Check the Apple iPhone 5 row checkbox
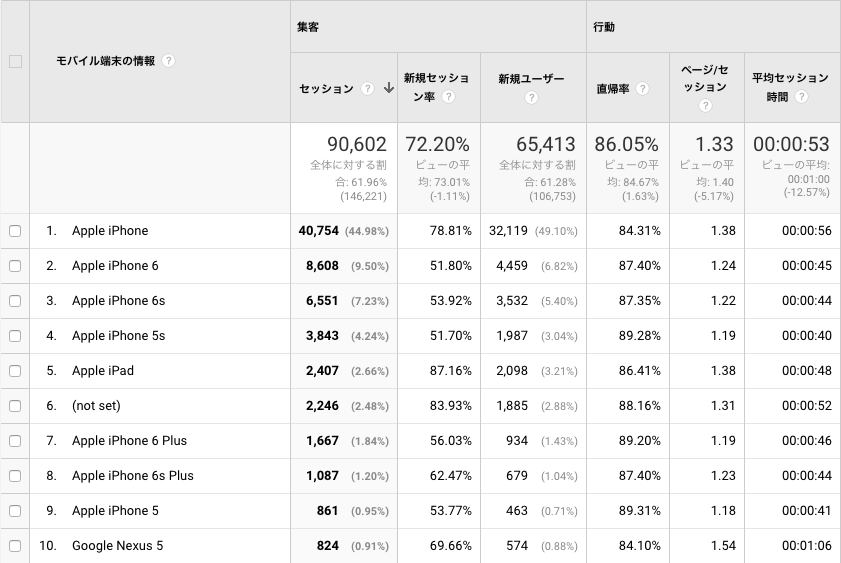 [15, 511]
